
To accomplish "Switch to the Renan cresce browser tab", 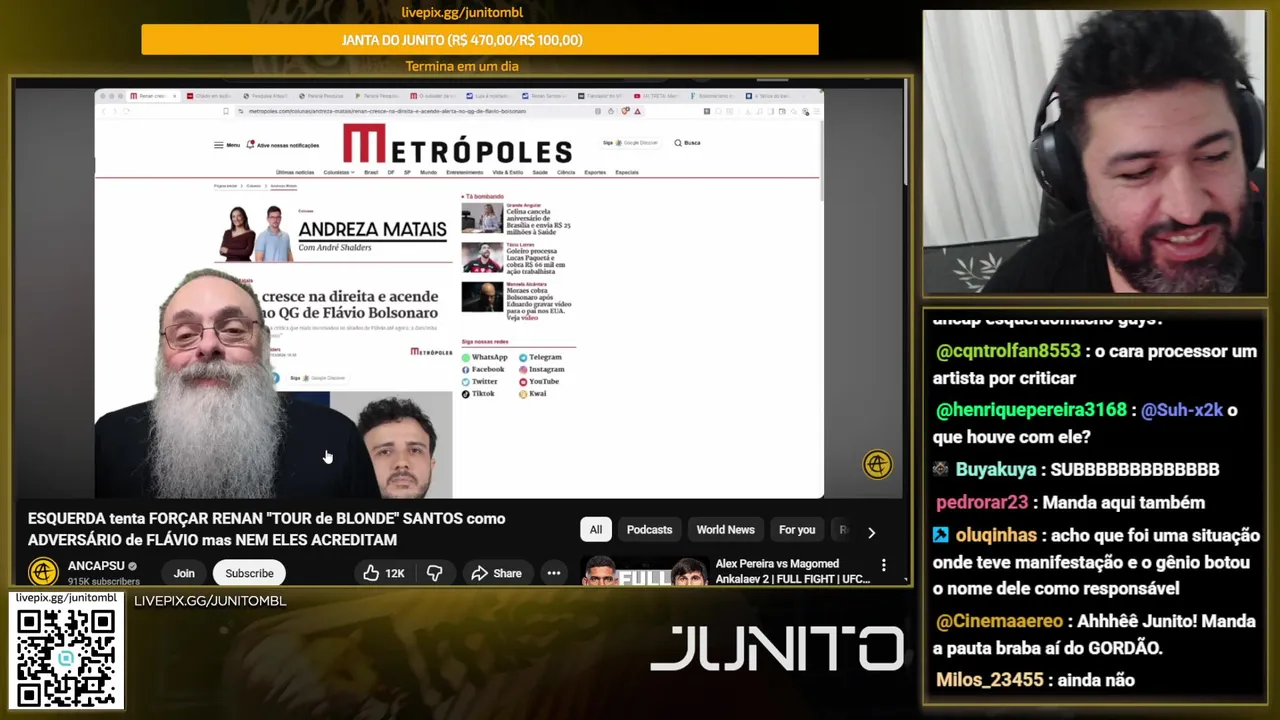I will (x=153, y=96).
